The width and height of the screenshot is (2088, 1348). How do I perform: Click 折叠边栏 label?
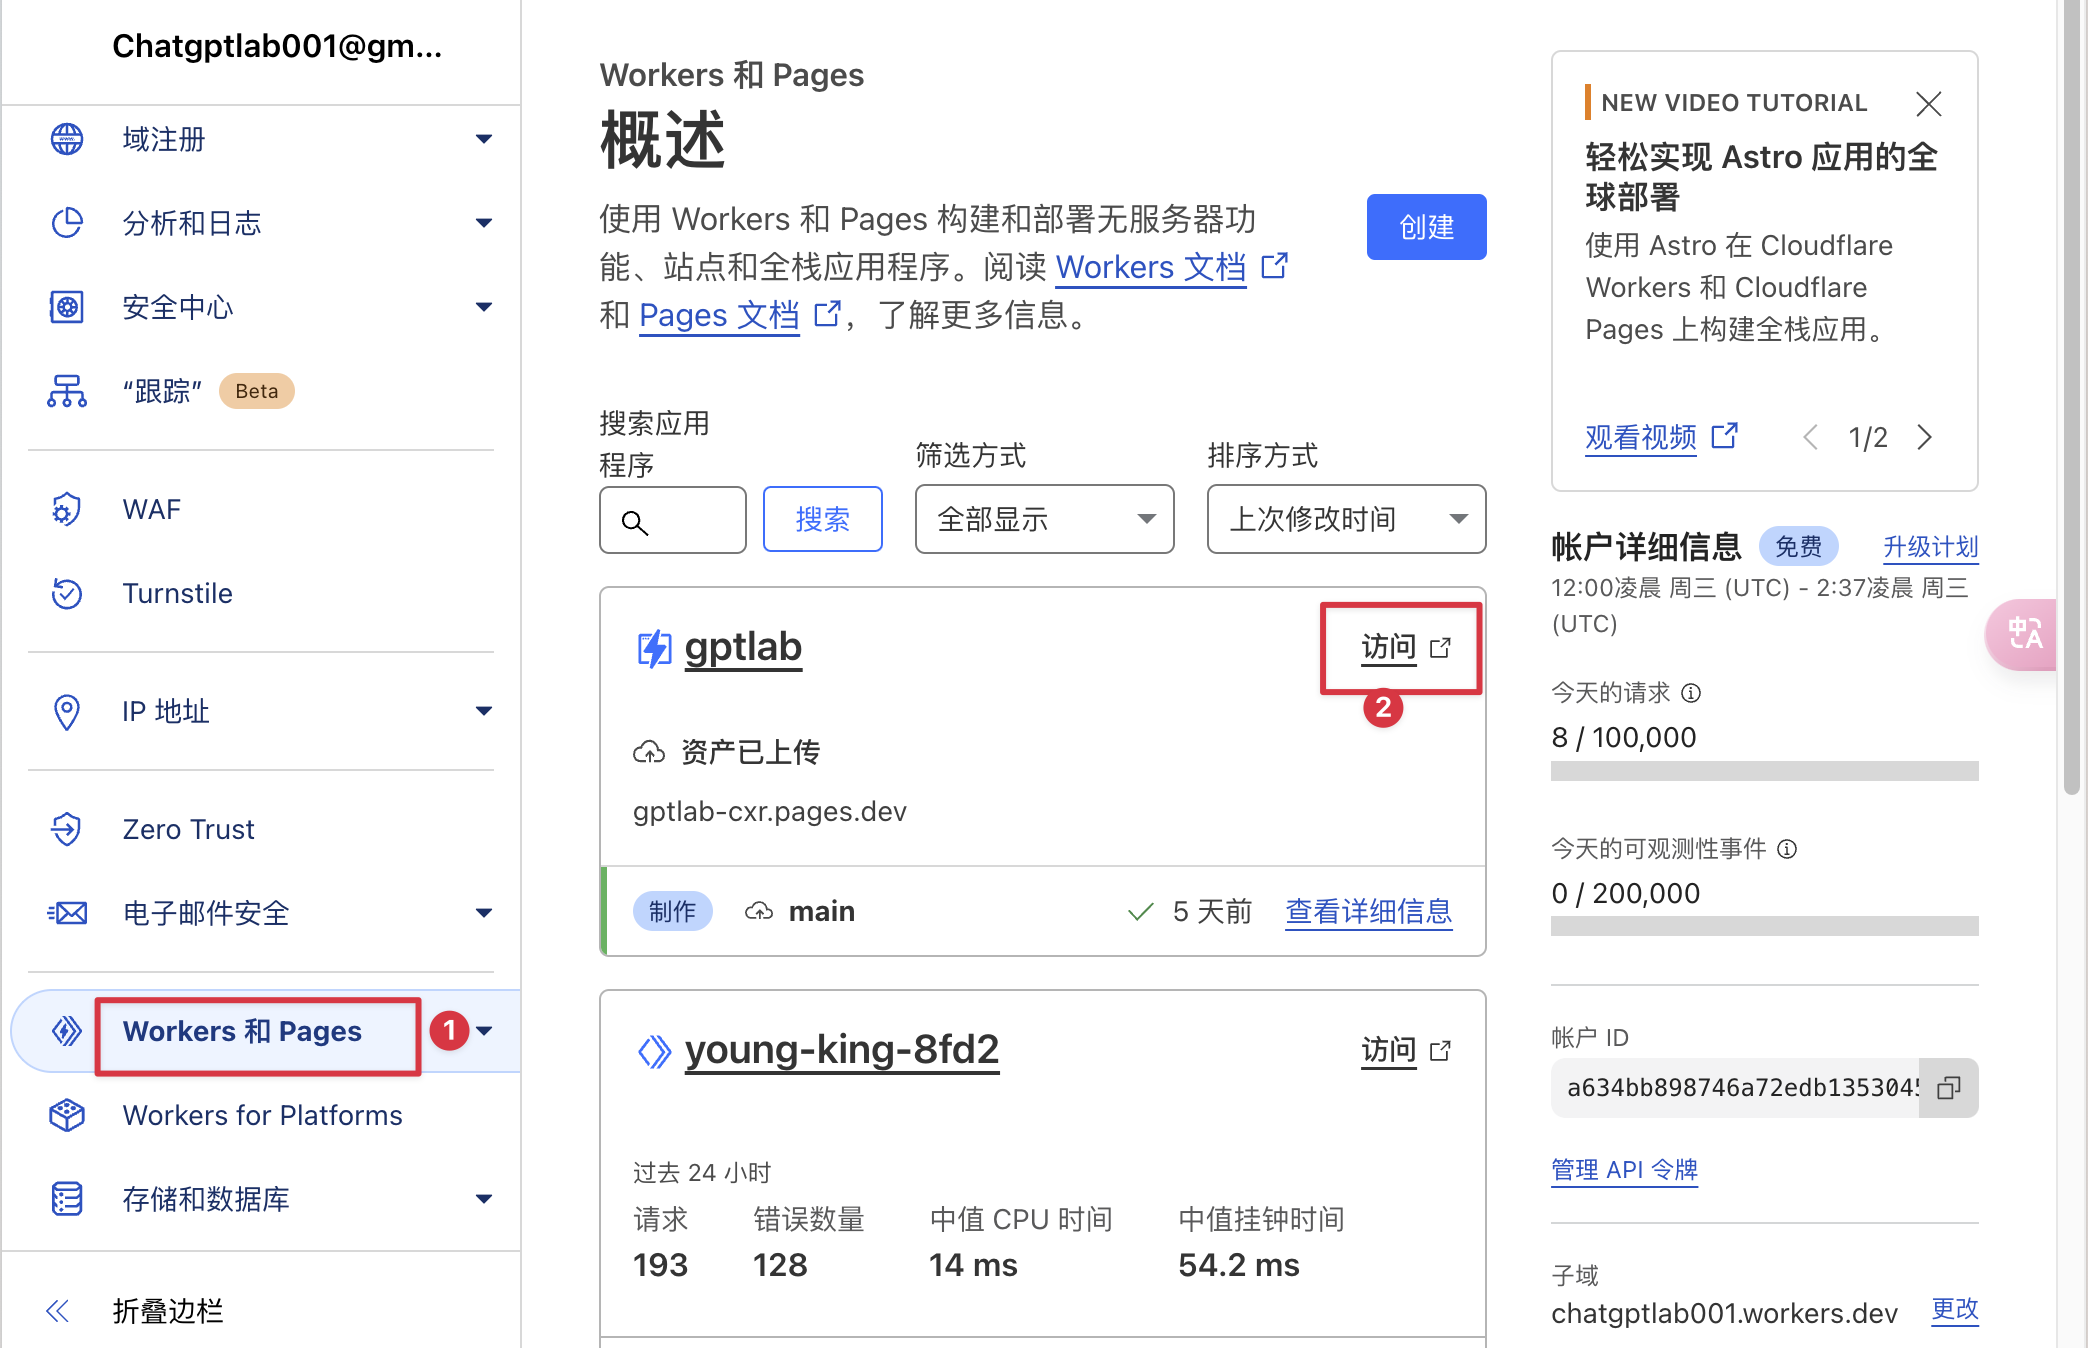click(167, 1311)
